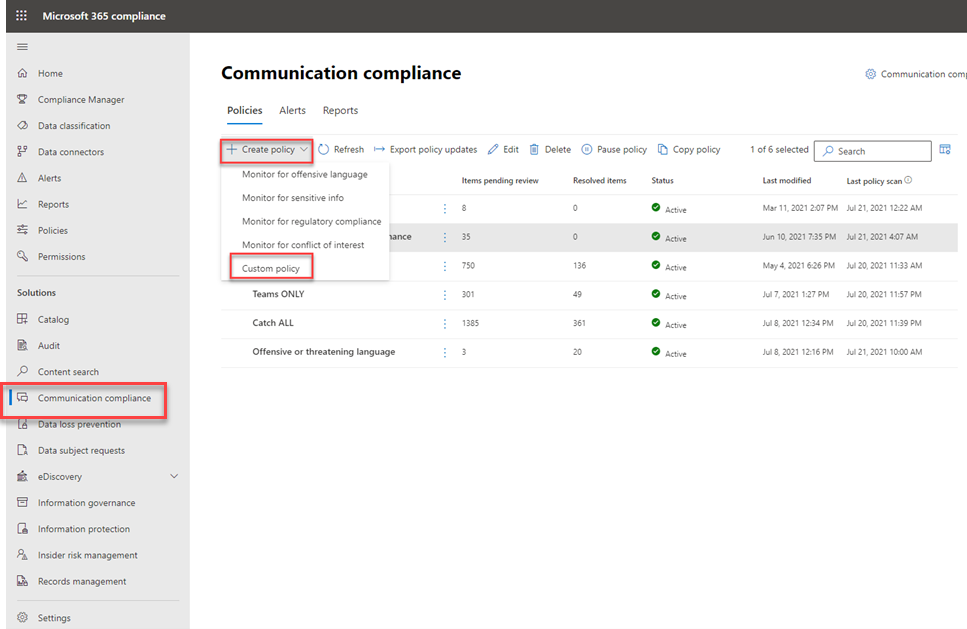Choose Custom policy from the menu
The height and width of the screenshot is (629, 967).
[271, 268]
